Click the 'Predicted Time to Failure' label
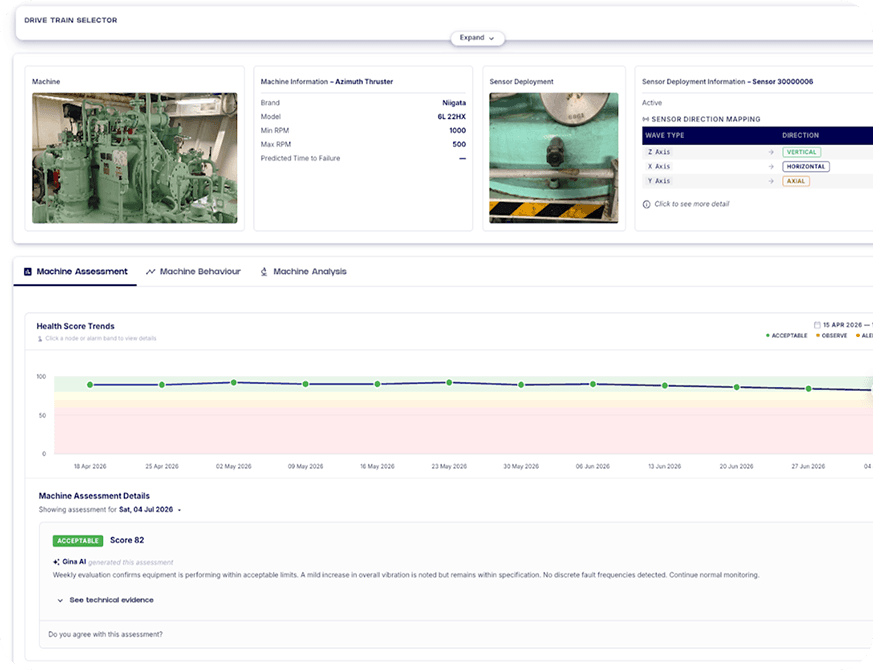The height and width of the screenshot is (670, 873). point(300,158)
